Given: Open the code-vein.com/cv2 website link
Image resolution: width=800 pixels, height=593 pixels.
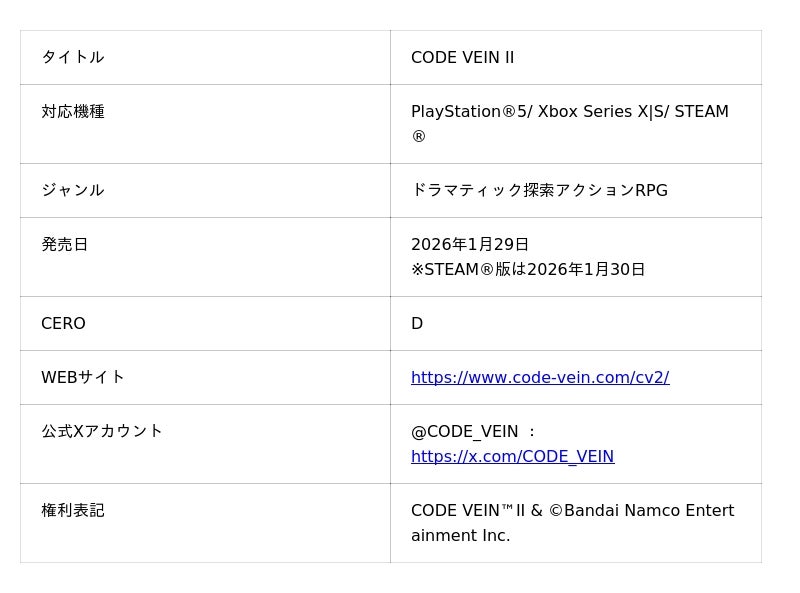Looking at the screenshot, I should [x=540, y=377].
